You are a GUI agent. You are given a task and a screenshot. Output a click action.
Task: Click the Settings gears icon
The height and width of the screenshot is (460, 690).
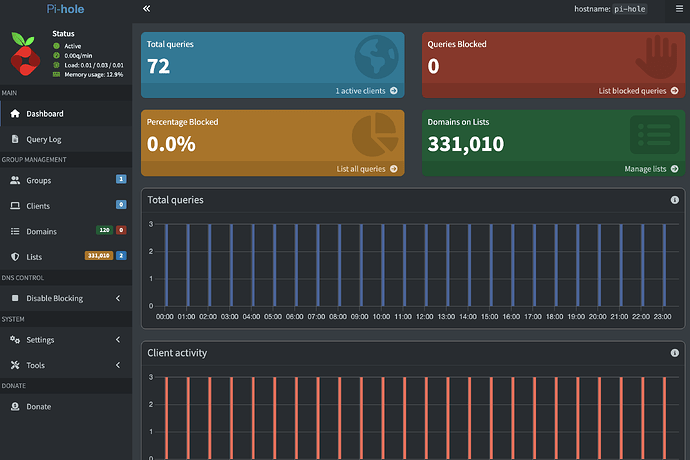15,339
